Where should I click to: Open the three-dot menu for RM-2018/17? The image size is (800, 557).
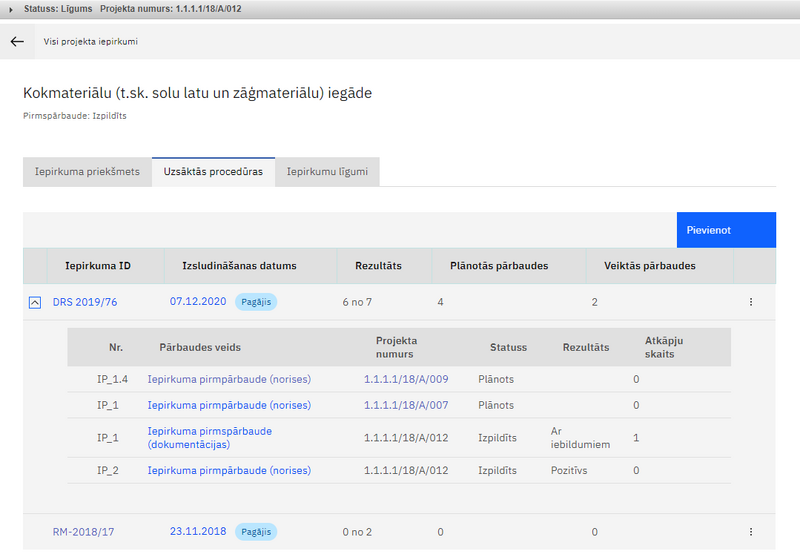point(751,532)
